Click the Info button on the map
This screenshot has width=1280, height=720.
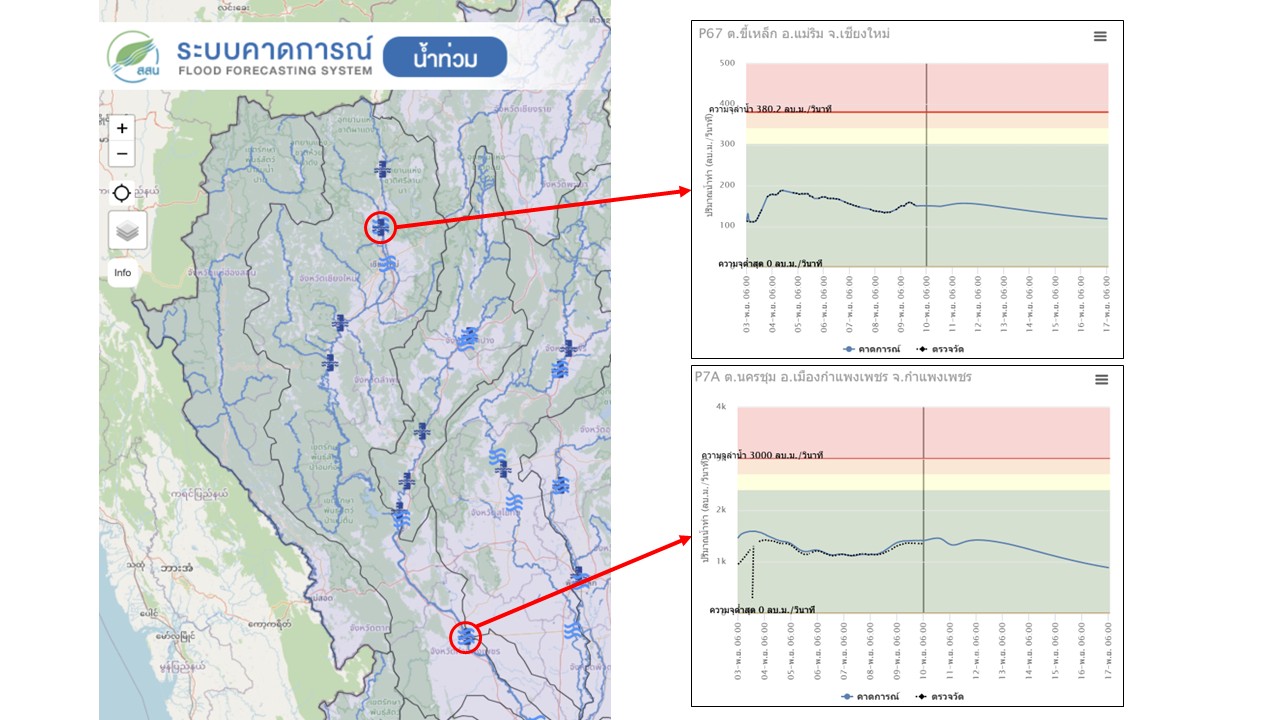122,273
